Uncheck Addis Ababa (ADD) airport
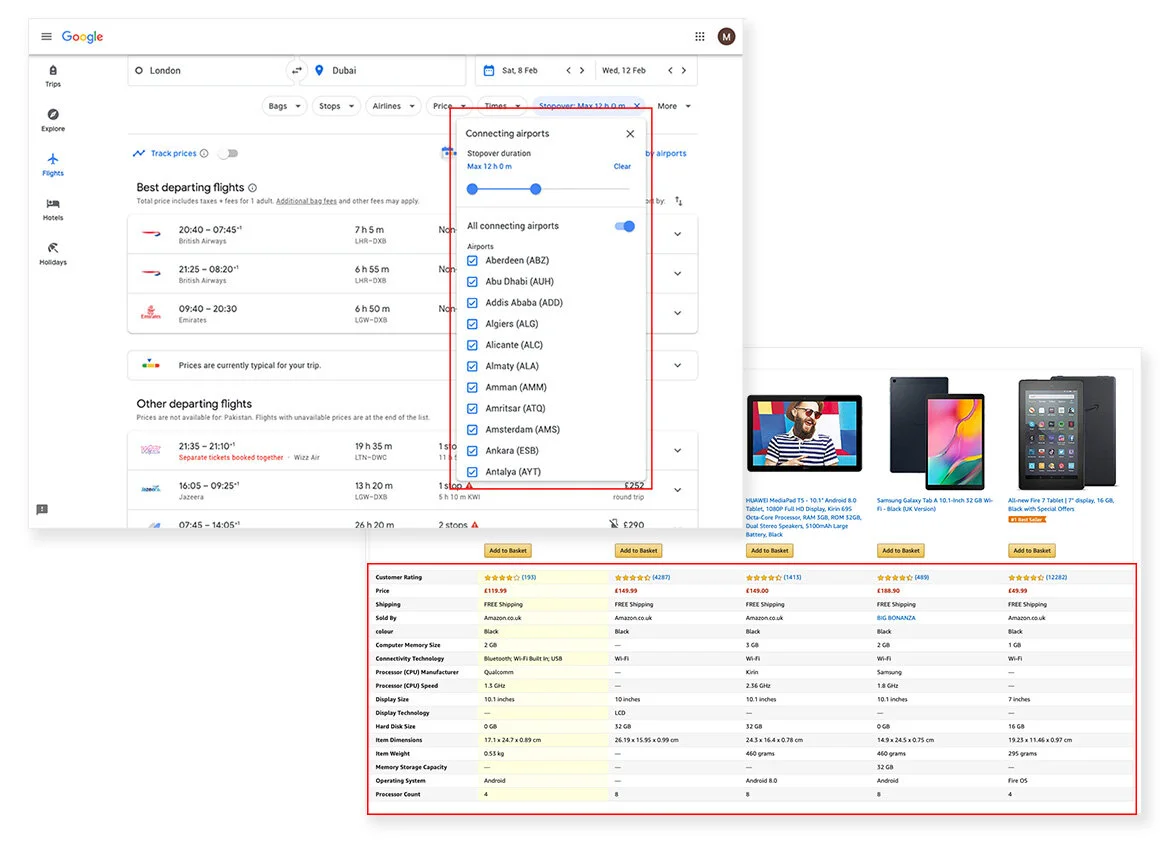Screen dimensions: 1160x845 (x=472, y=303)
